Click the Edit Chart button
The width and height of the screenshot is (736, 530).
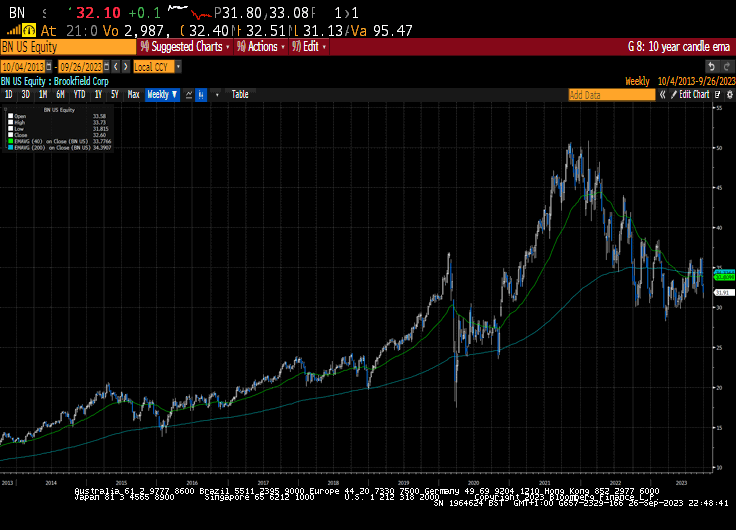pos(690,95)
